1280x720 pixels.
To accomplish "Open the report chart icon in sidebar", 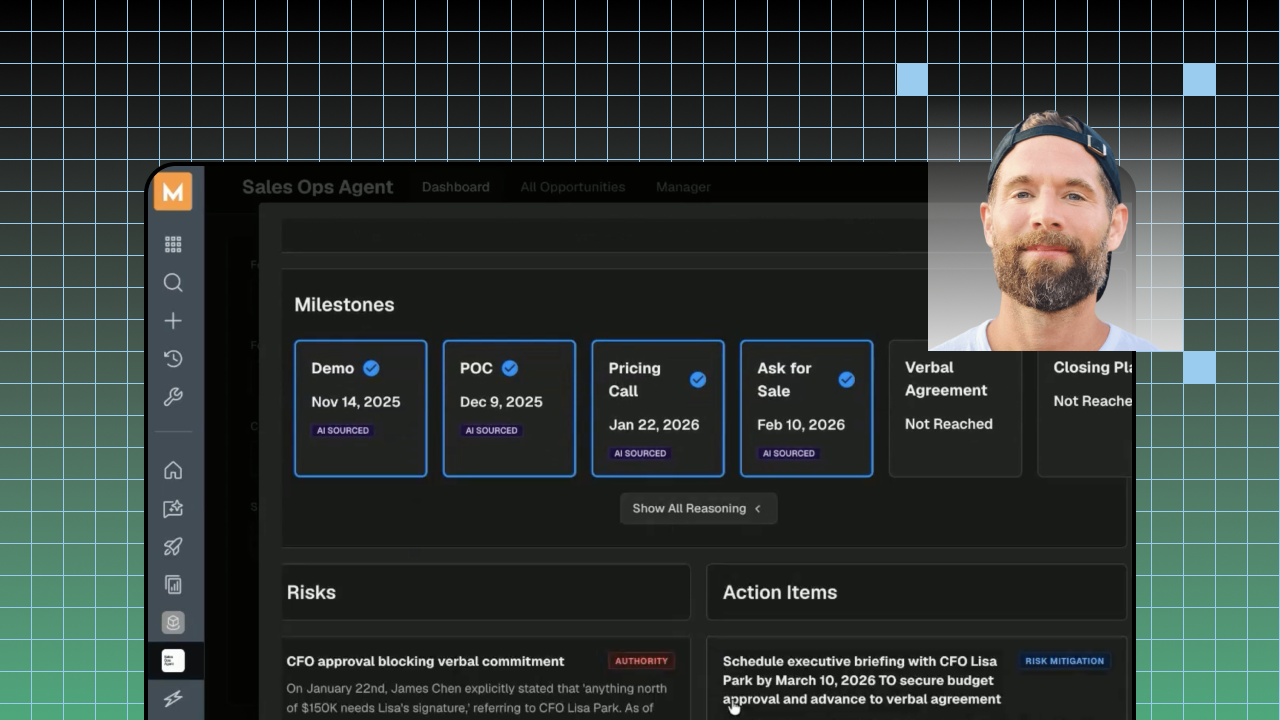I will tap(173, 584).
